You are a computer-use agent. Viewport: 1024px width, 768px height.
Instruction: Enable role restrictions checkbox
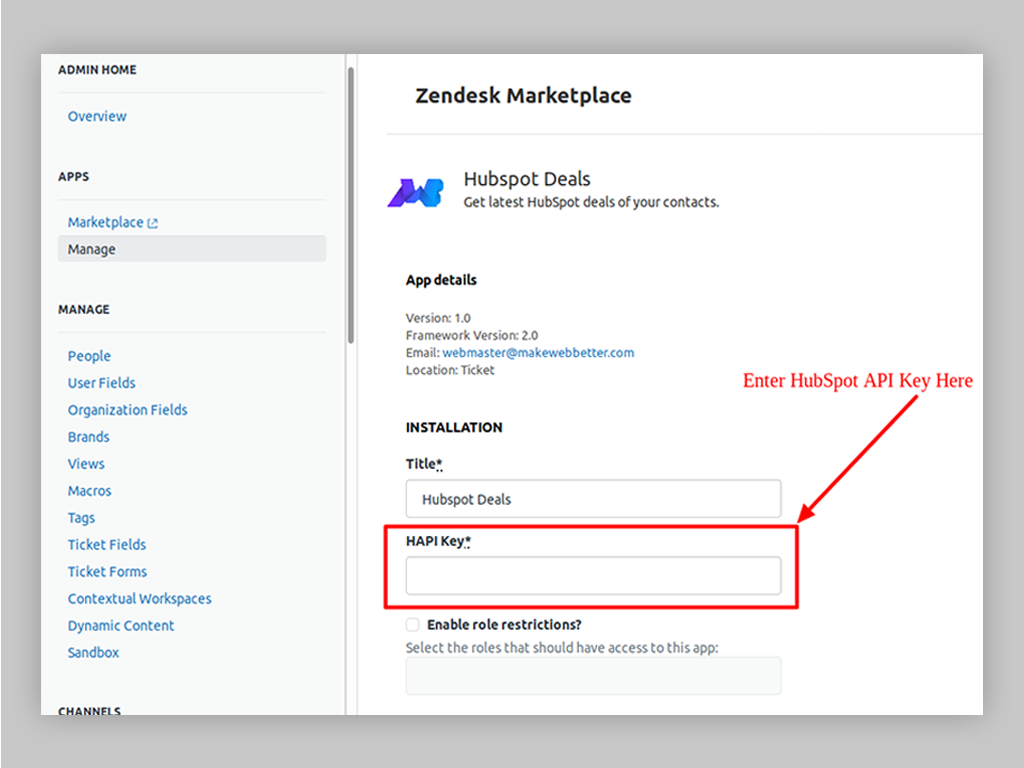(x=413, y=625)
